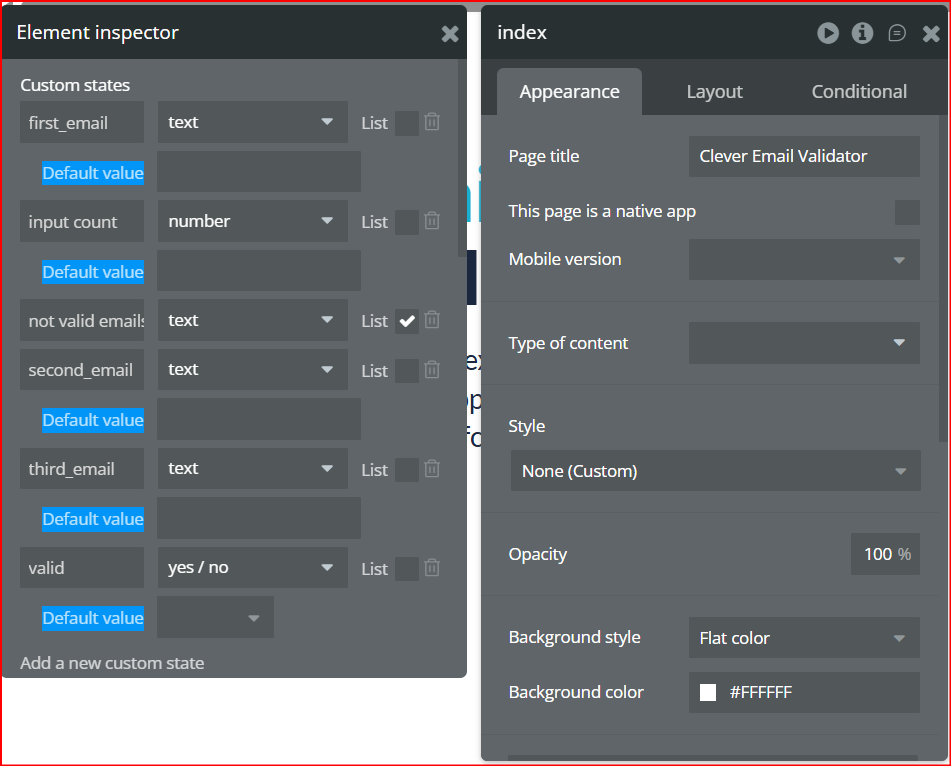Open comments icon in index panel
The width and height of the screenshot is (951, 766).
(897, 33)
